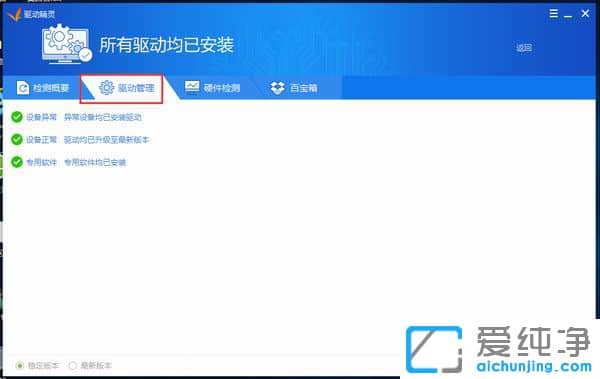600x379 pixels.
Task: Click the green check beside 设备异常
Action: pyautogui.click(x=17, y=117)
